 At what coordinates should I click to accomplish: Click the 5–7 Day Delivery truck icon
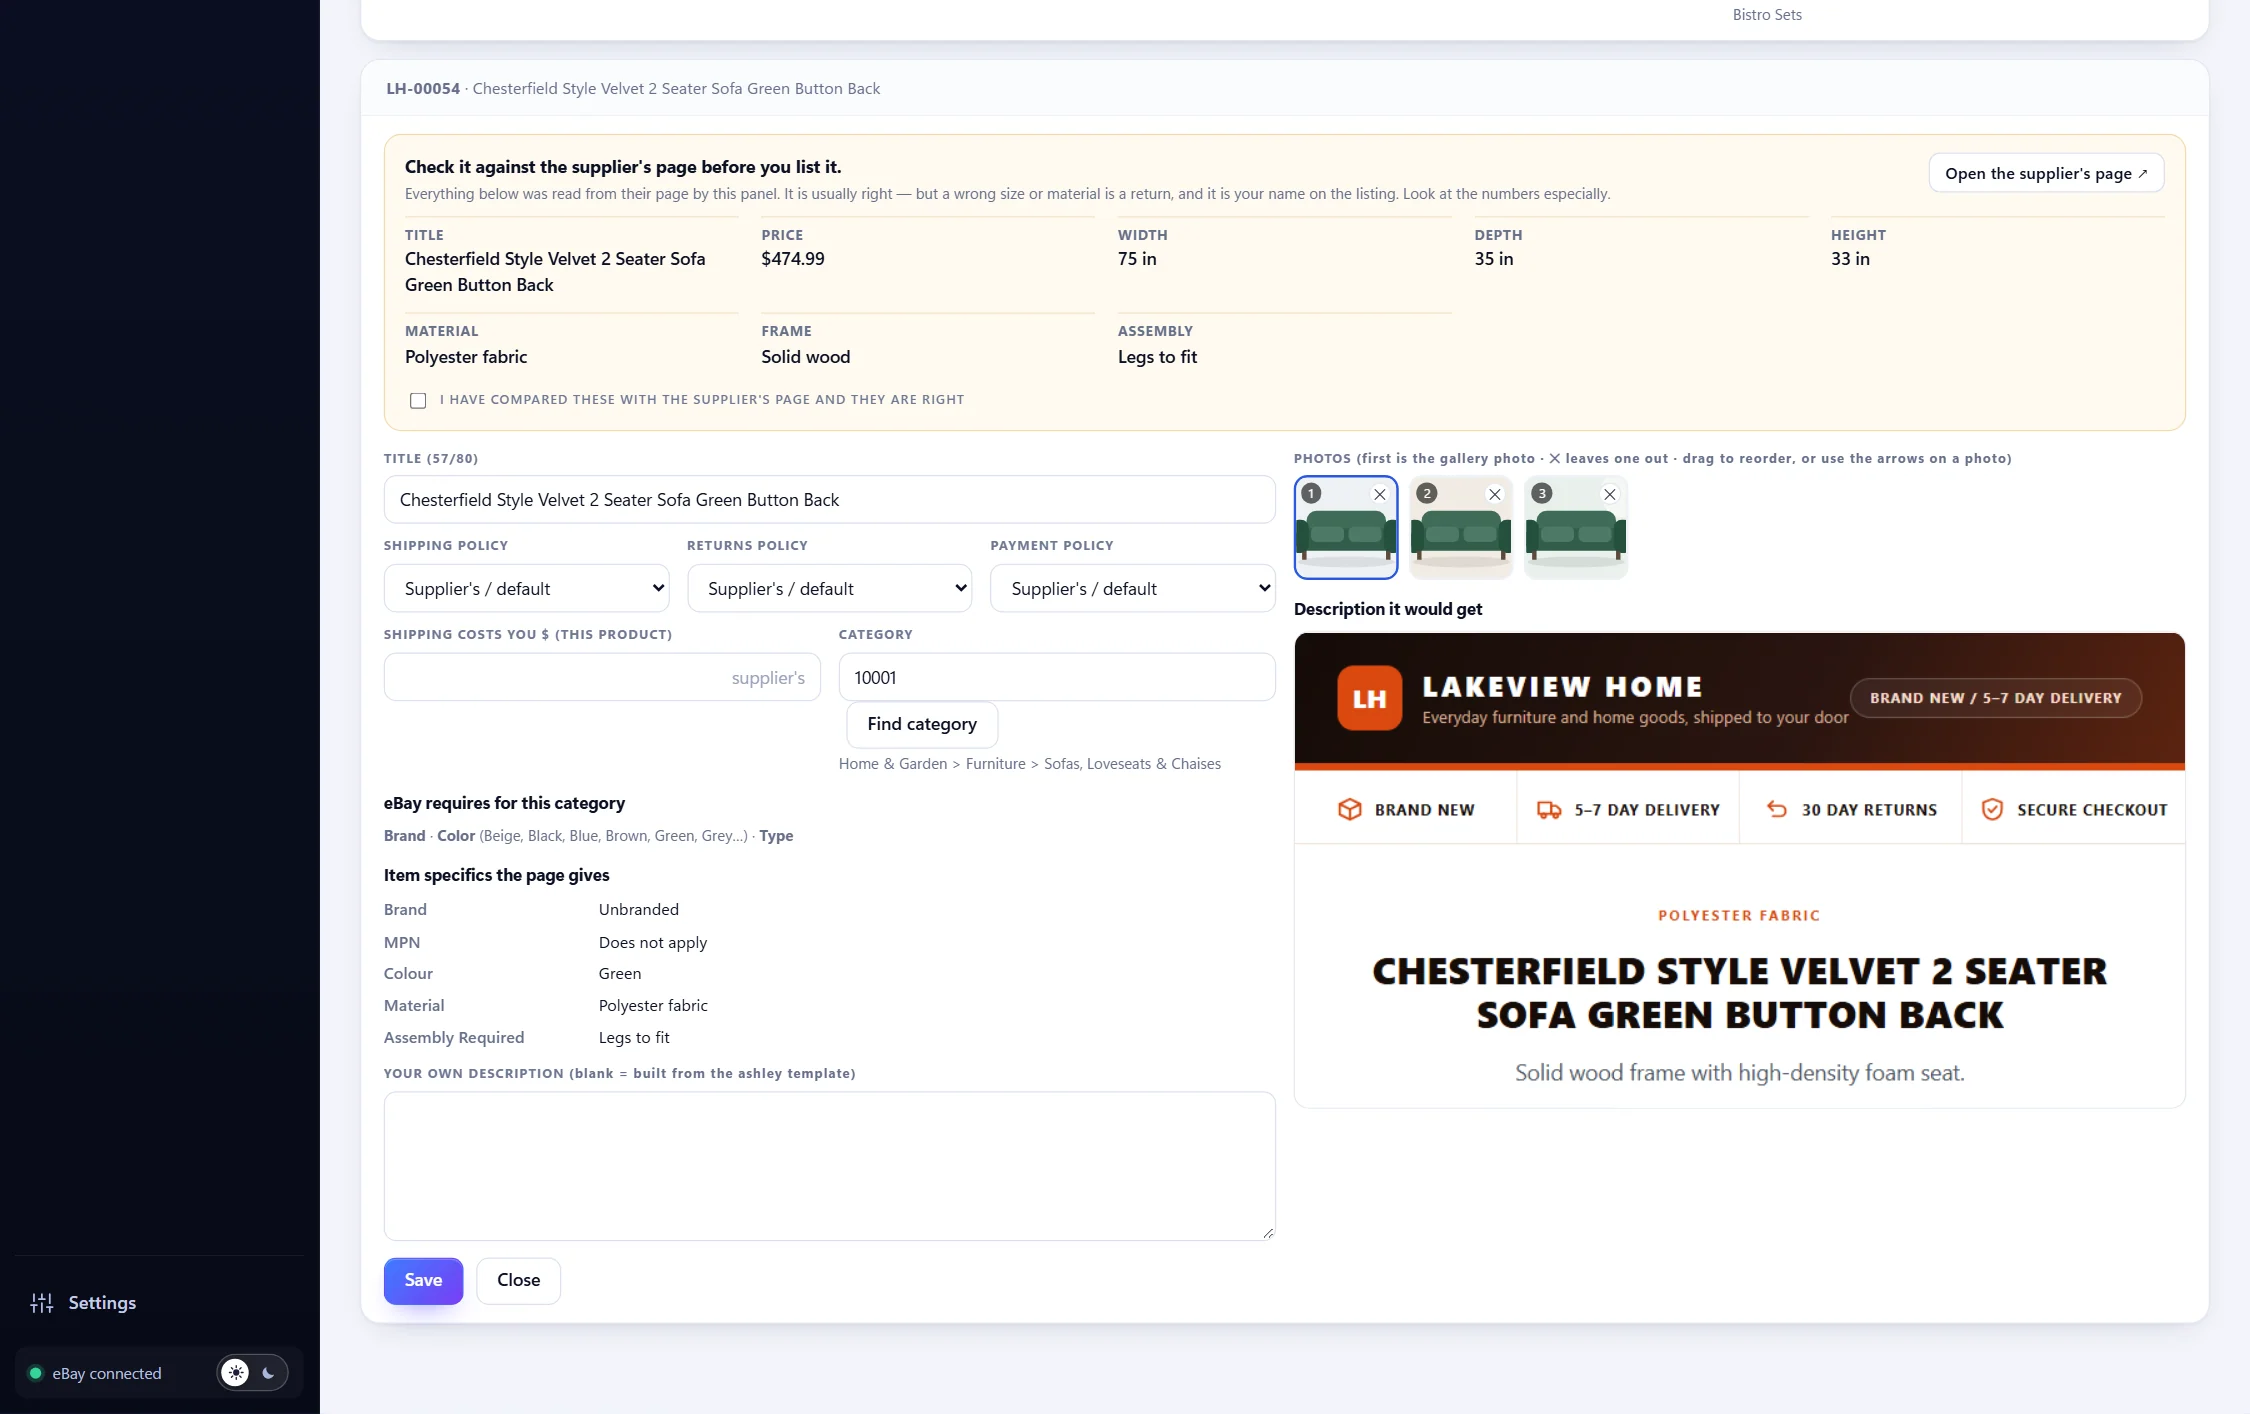click(1549, 809)
